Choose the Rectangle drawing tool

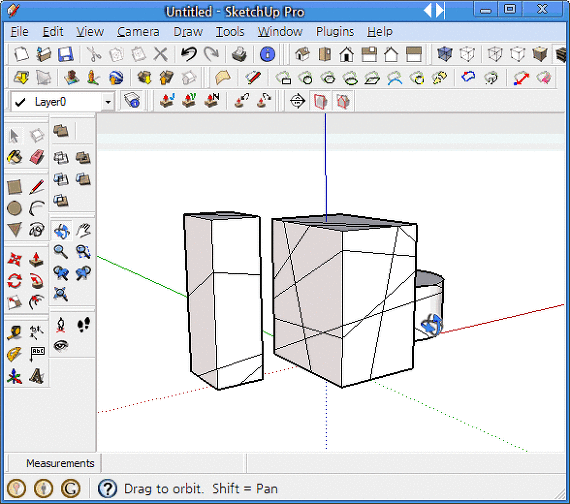pyautogui.click(x=15, y=187)
